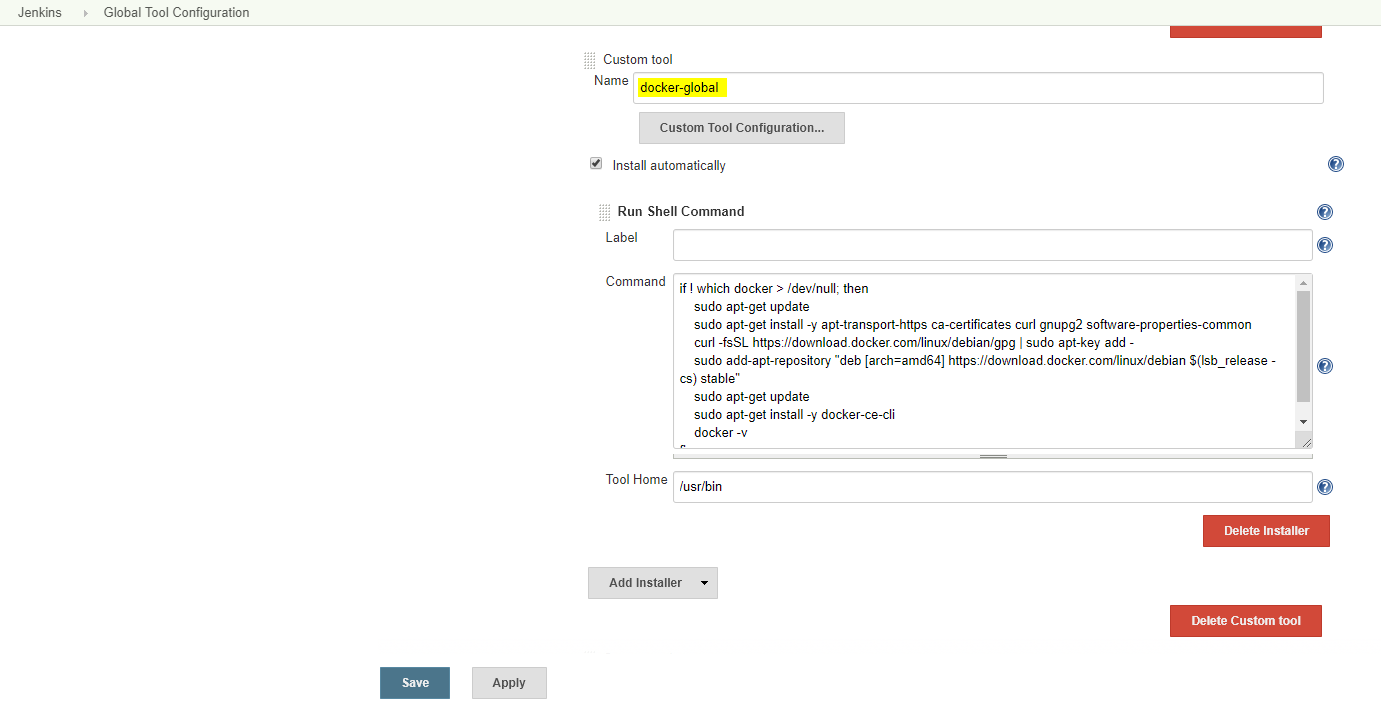The height and width of the screenshot is (708, 1381).
Task: Click the Command box scroll-down arrow
Action: 1303,421
